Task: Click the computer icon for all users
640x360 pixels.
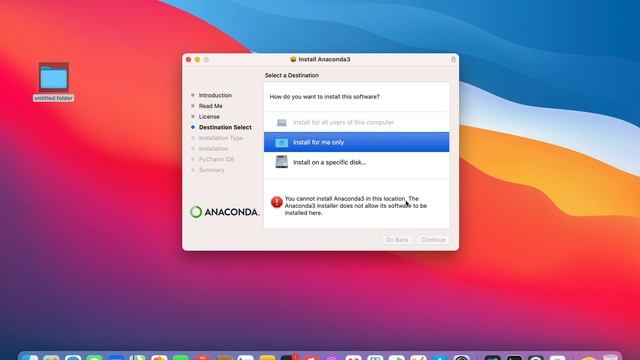Action: [x=282, y=122]
